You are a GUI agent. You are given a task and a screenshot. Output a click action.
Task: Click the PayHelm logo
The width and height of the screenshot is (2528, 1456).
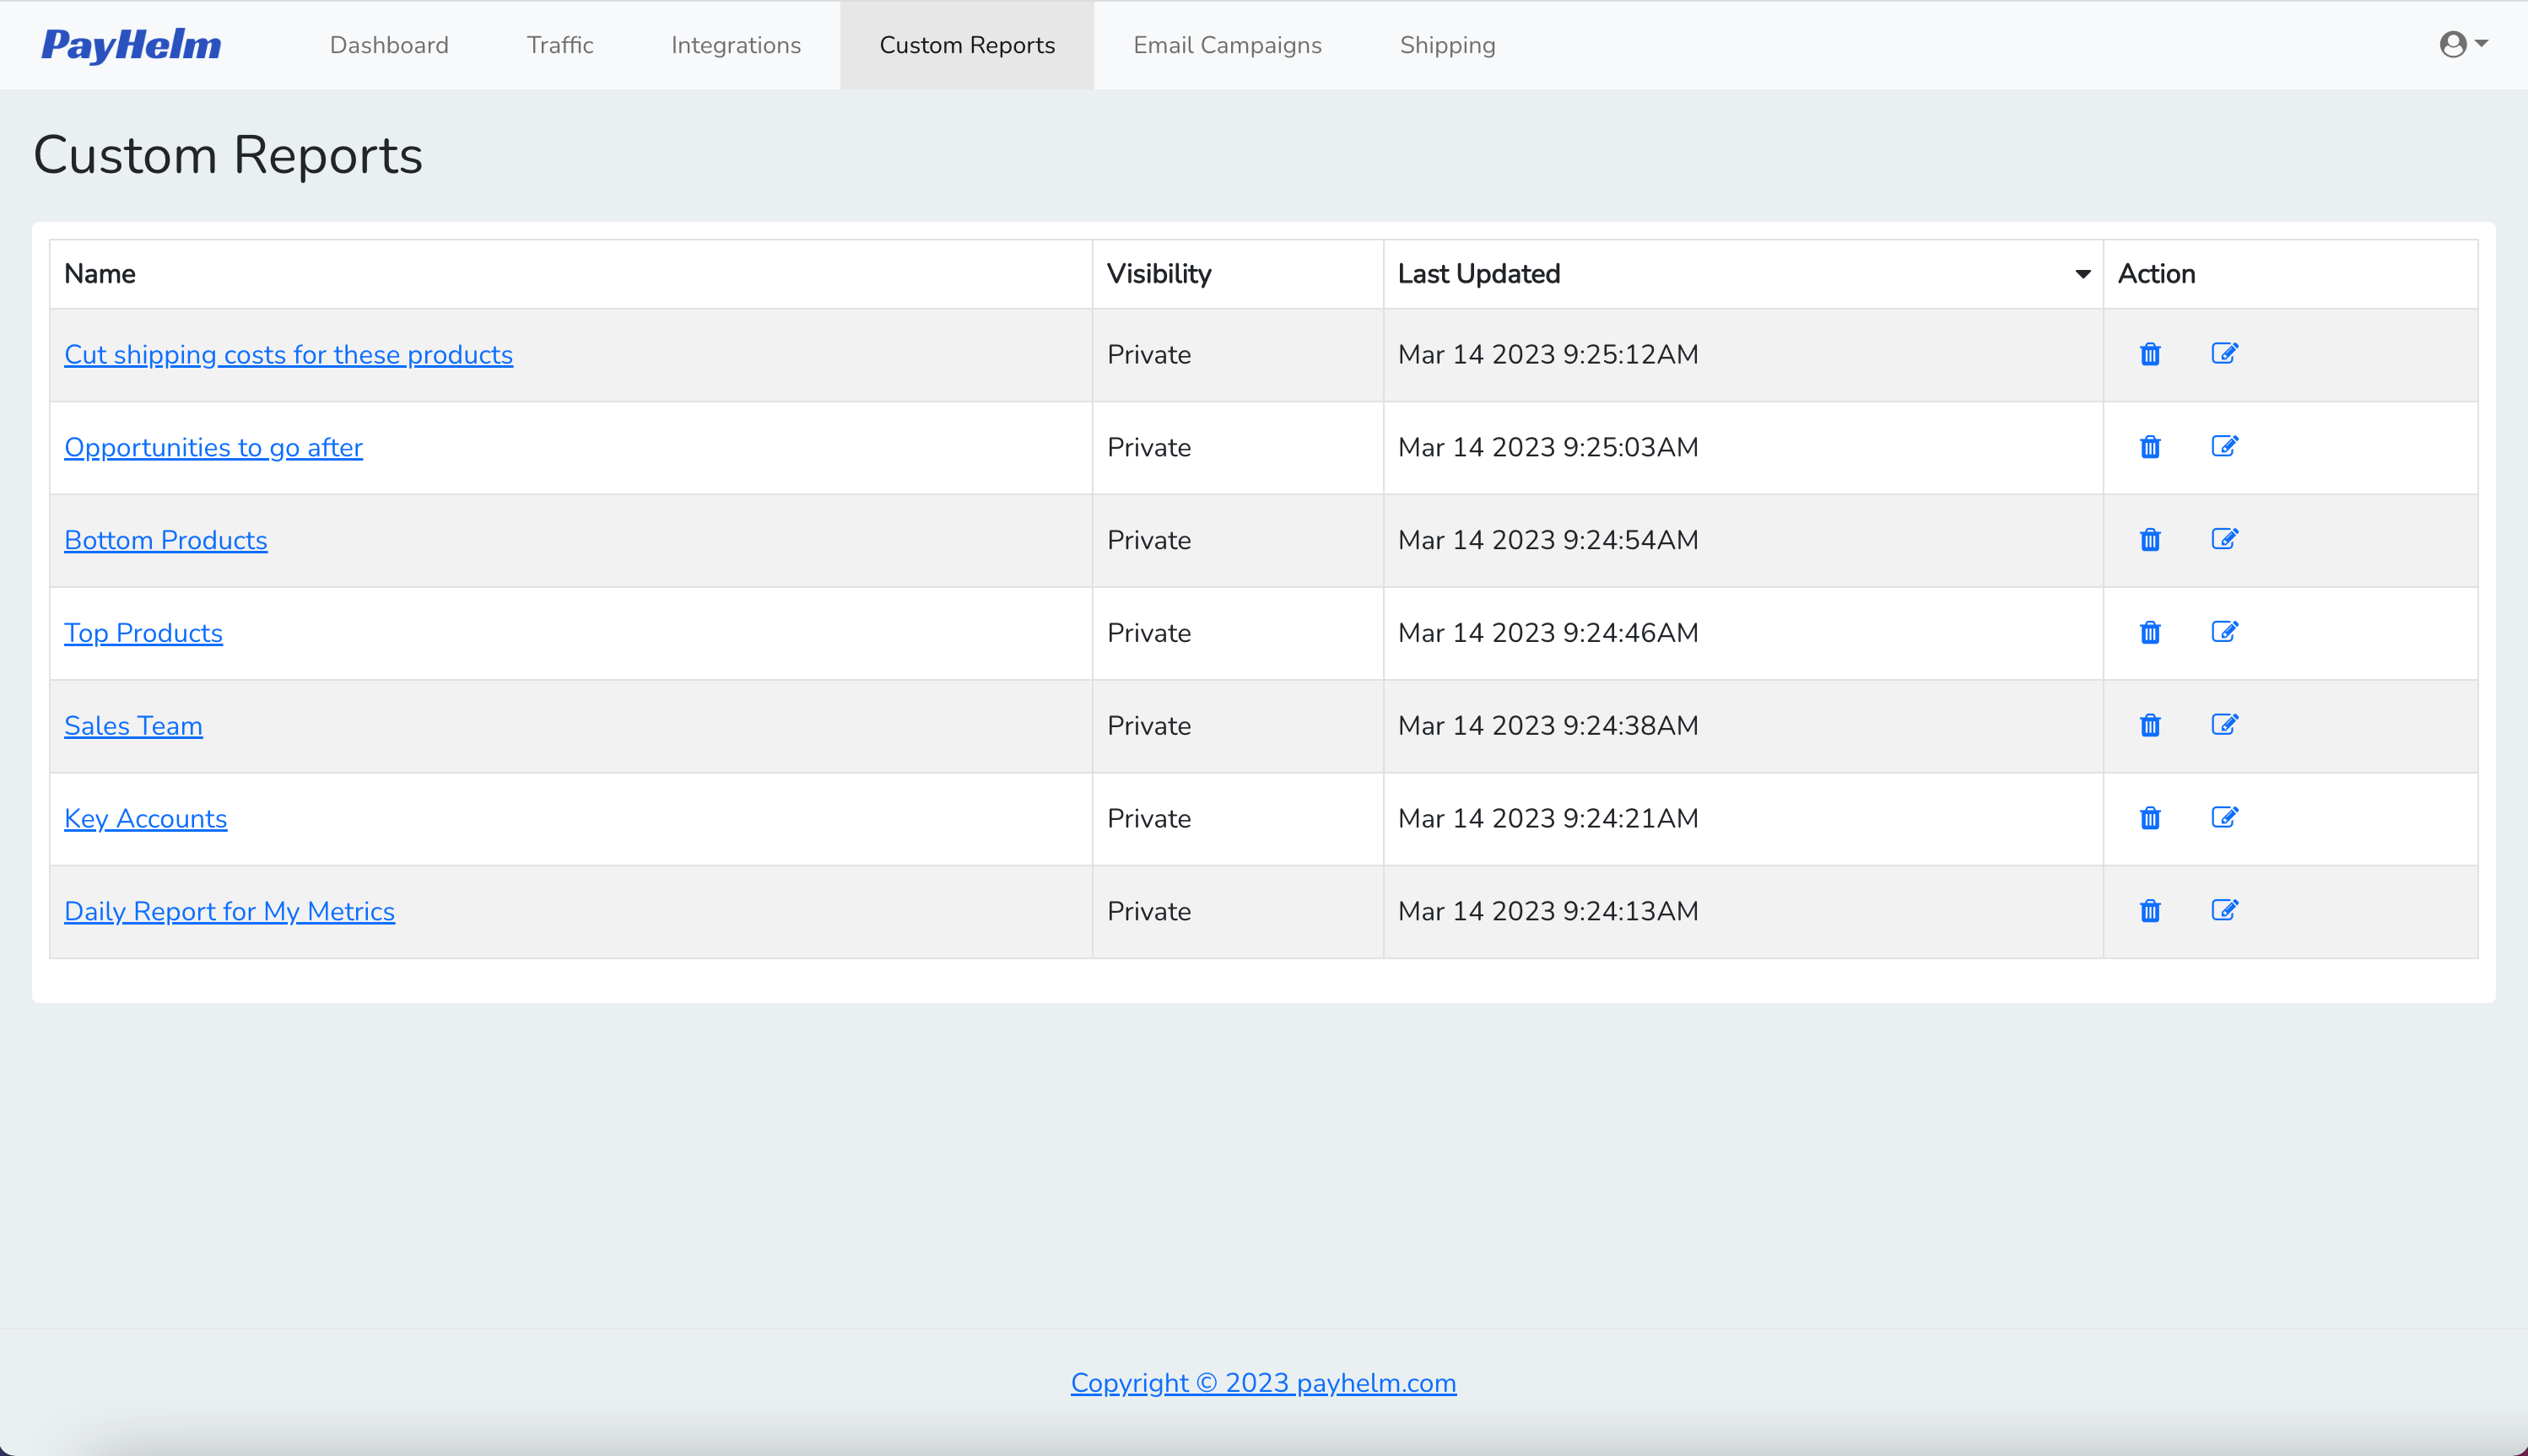click(131, 45)
